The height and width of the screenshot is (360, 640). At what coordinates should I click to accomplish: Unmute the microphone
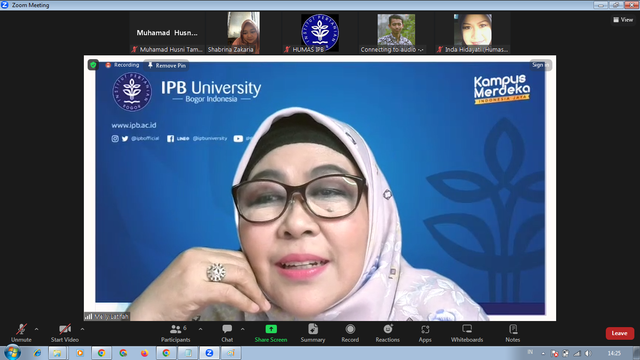[21, 333]
